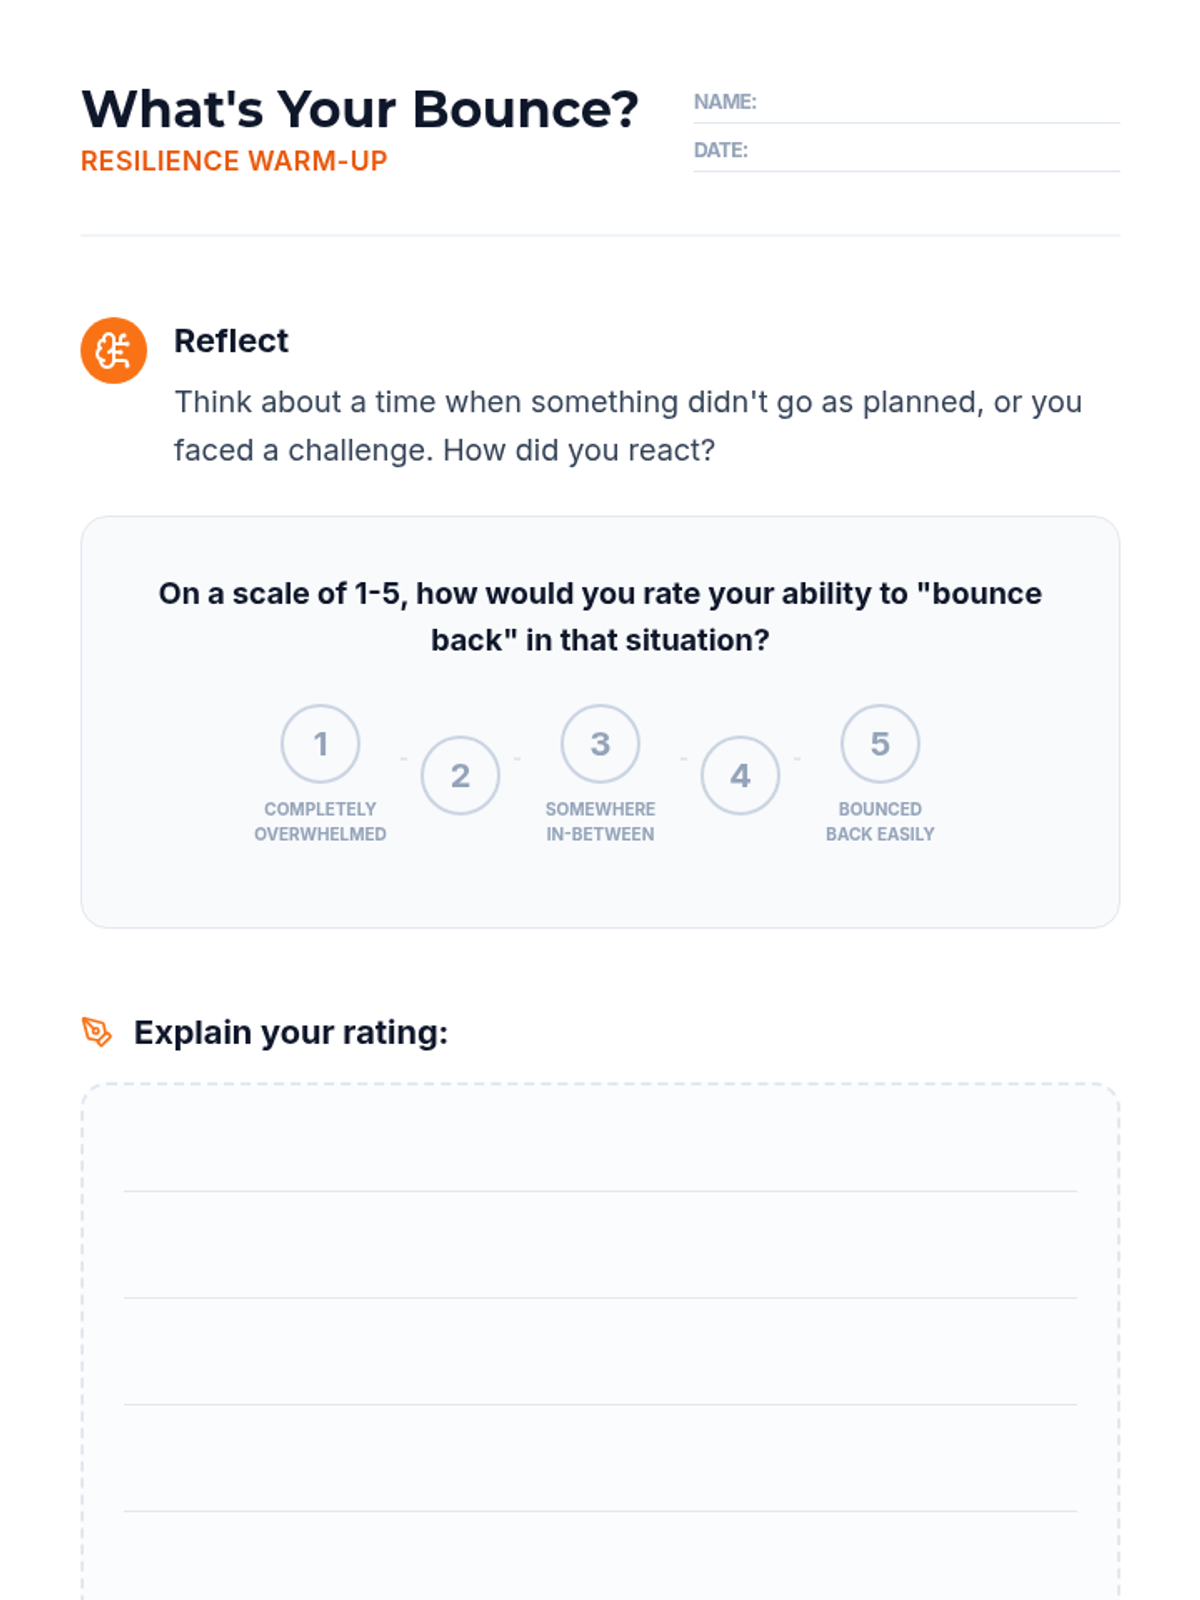Click the scale question about bouncing back
1200x1600 pixels.
point(600,616)
